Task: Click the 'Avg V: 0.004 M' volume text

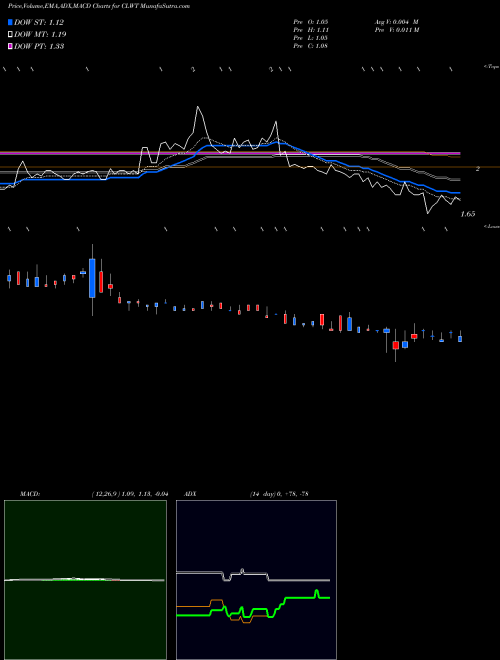Action: [x=396, y=22]
